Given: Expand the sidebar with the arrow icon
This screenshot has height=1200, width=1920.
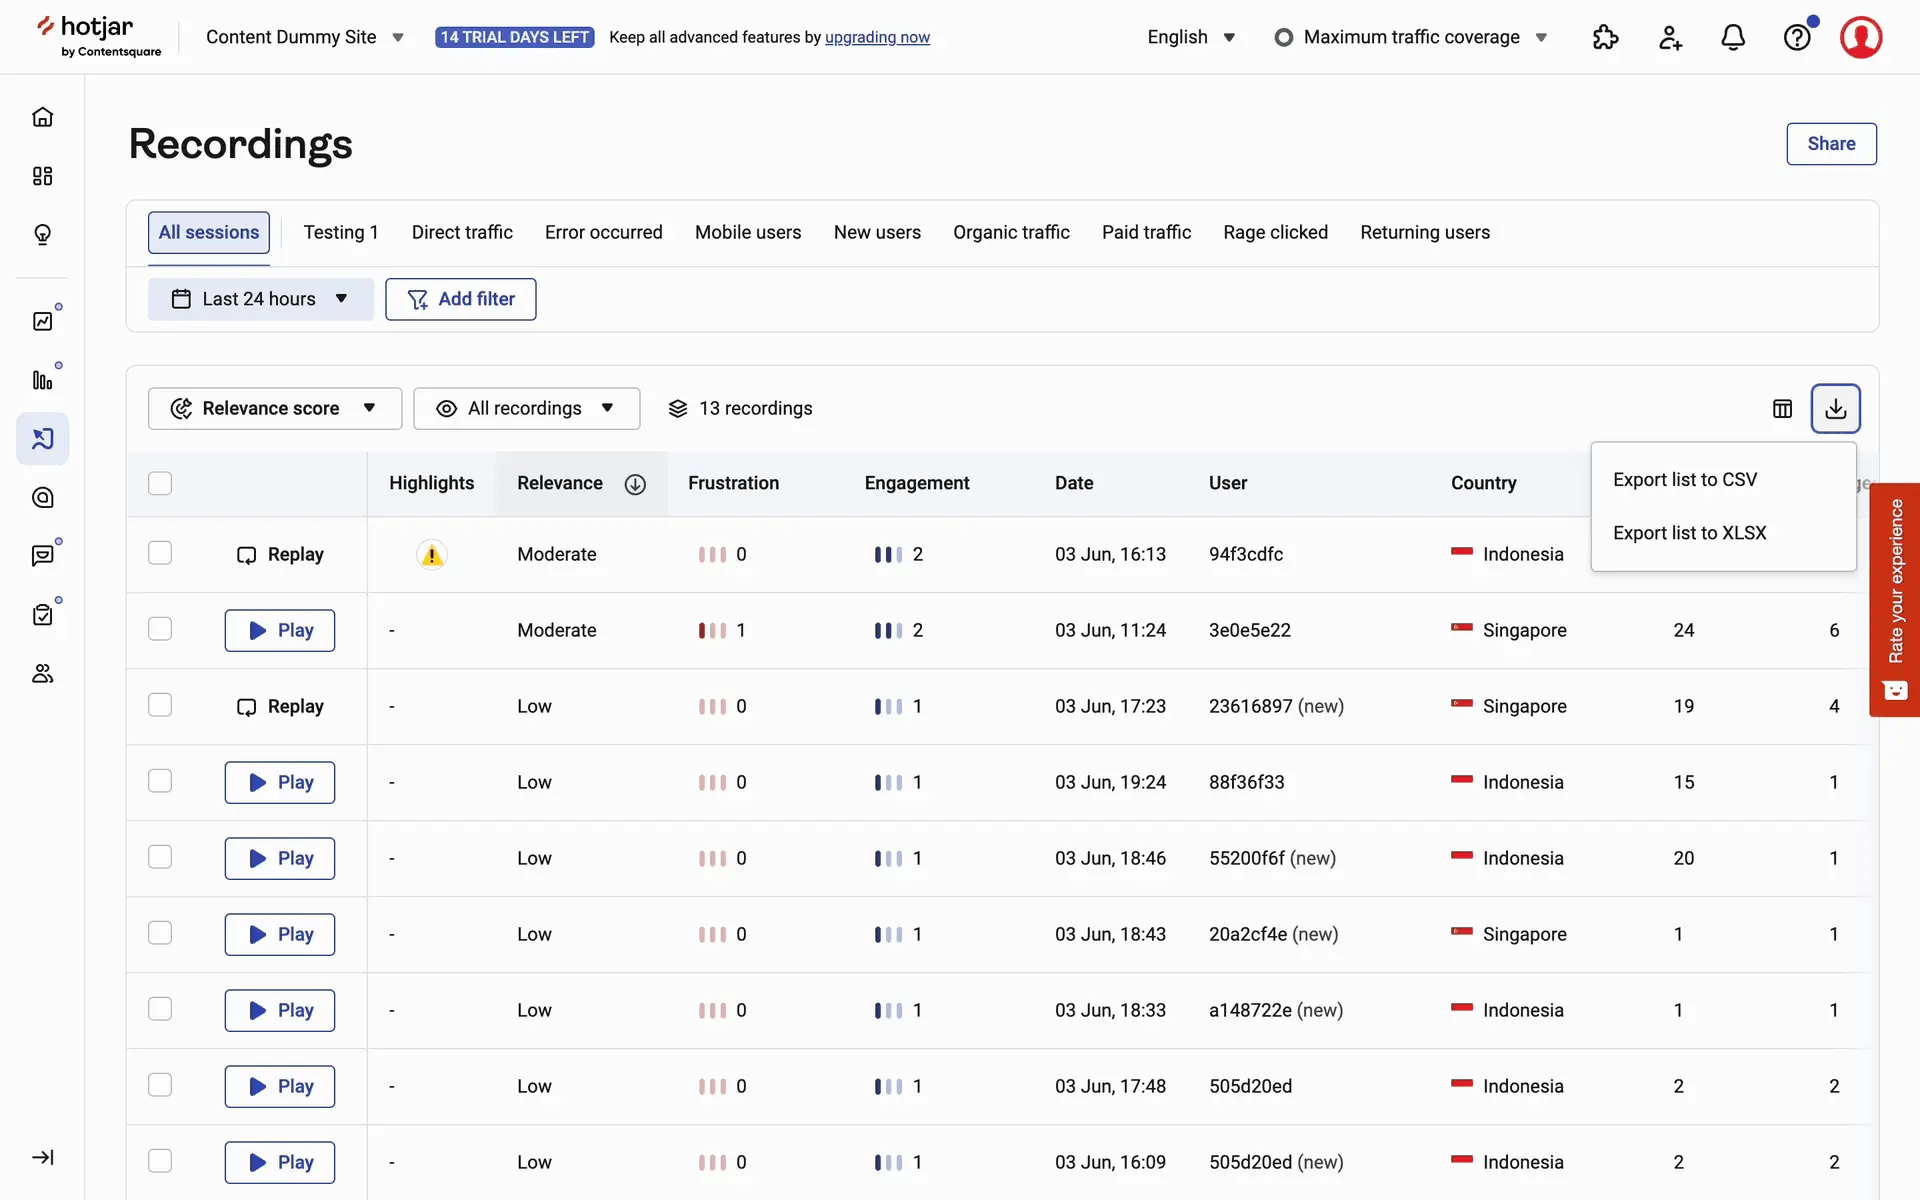Looking at the screenshot, I should click(x=42, y=1157).
